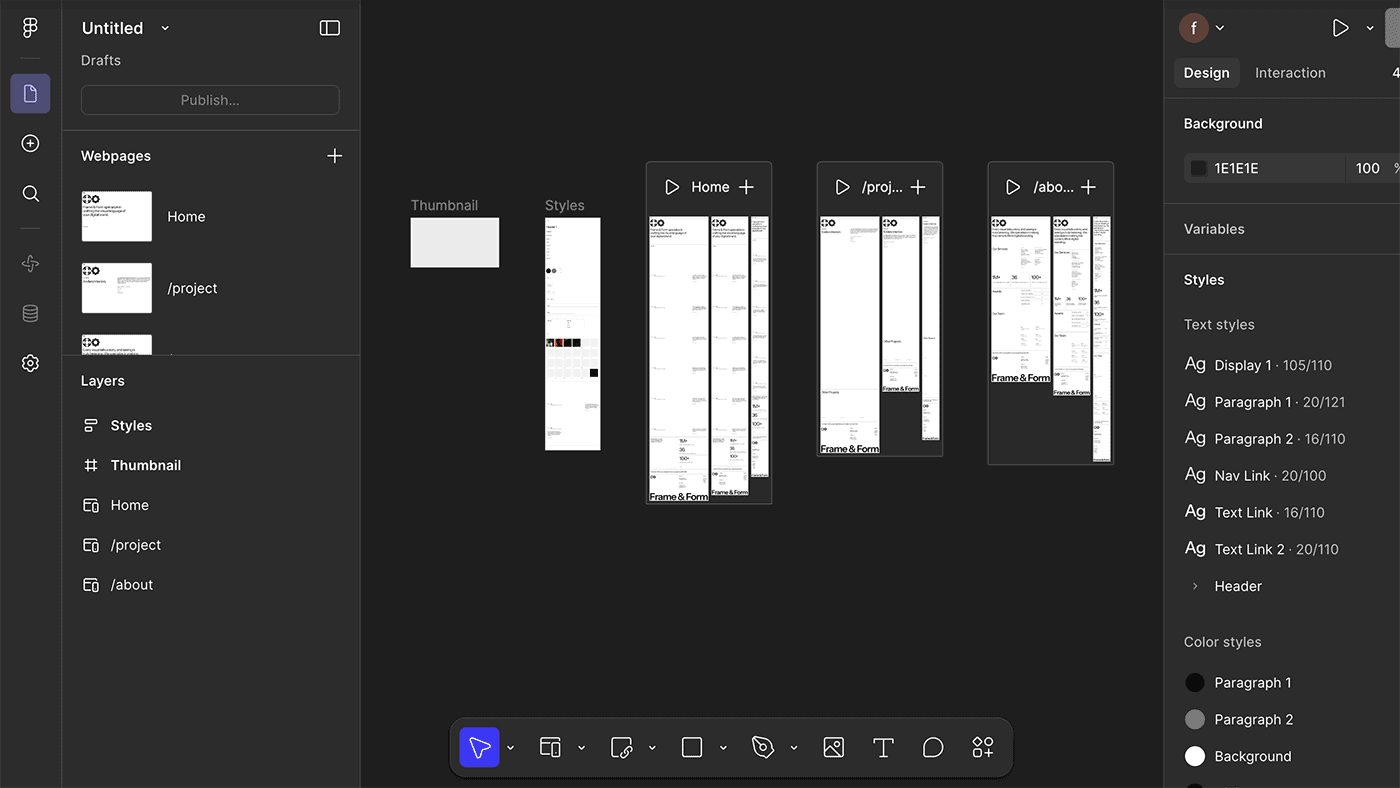Open Layout tool options chevron
This screenshot has width=1400, height=788.
click(581, 747)
